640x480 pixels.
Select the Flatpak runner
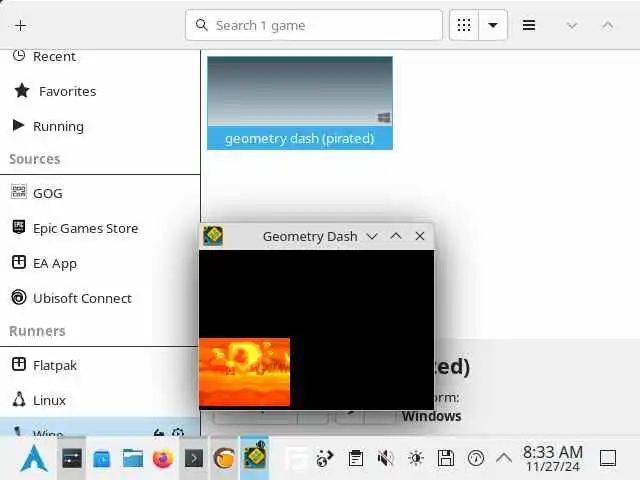[100, 365]
